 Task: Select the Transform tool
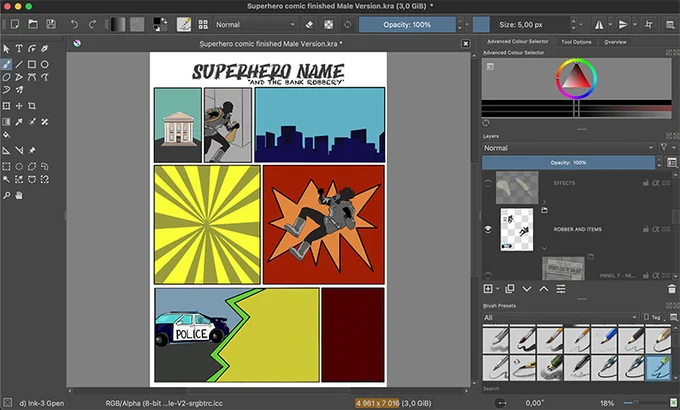point(7,106)
